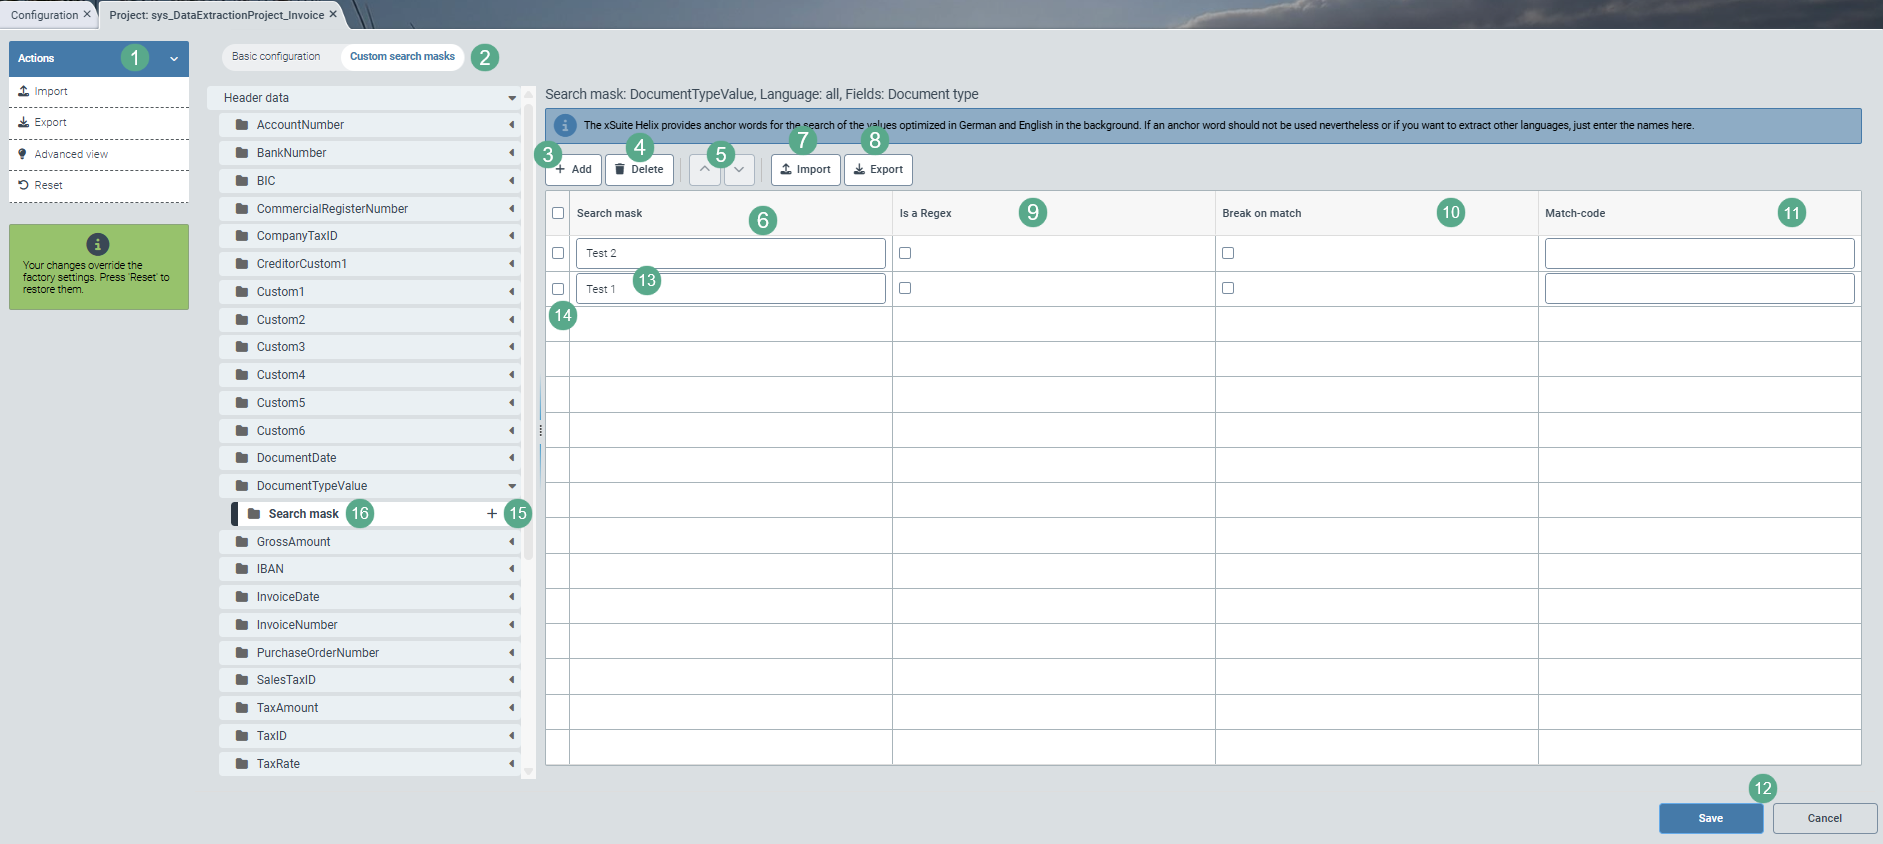
Task: Click the folder icon beside Custom1
Action: 242,292
